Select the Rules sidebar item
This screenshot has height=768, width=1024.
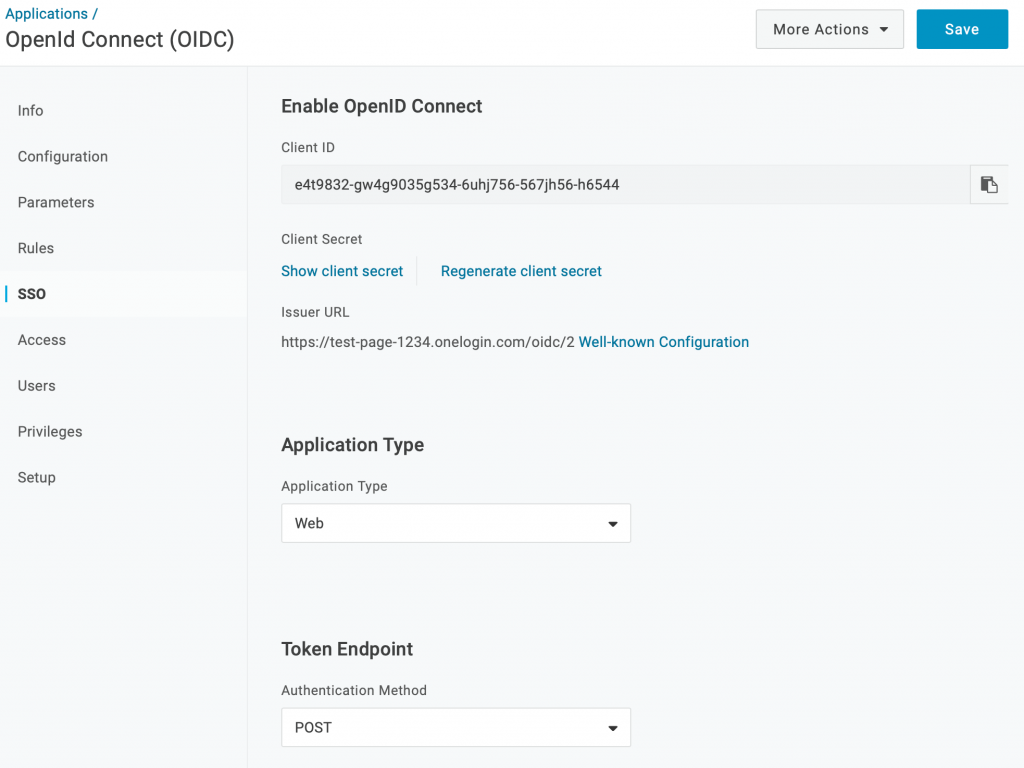pos(35,248)
